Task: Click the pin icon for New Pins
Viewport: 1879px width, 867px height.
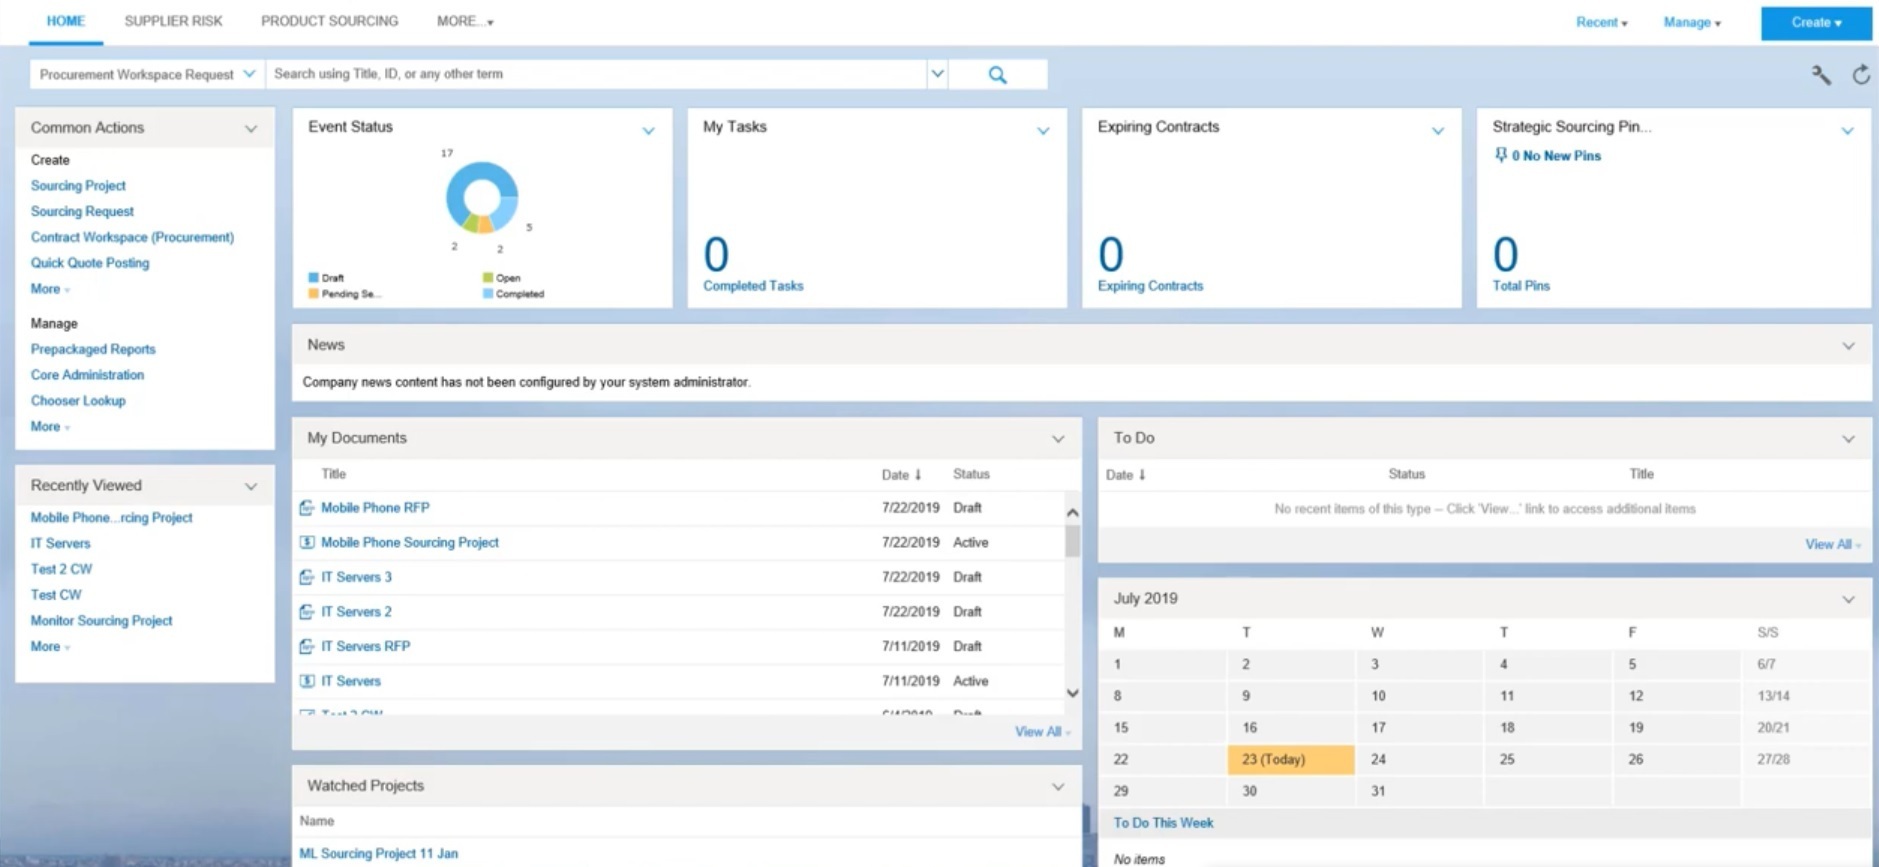Action: pyautogui.click(x=1500, y=155)
